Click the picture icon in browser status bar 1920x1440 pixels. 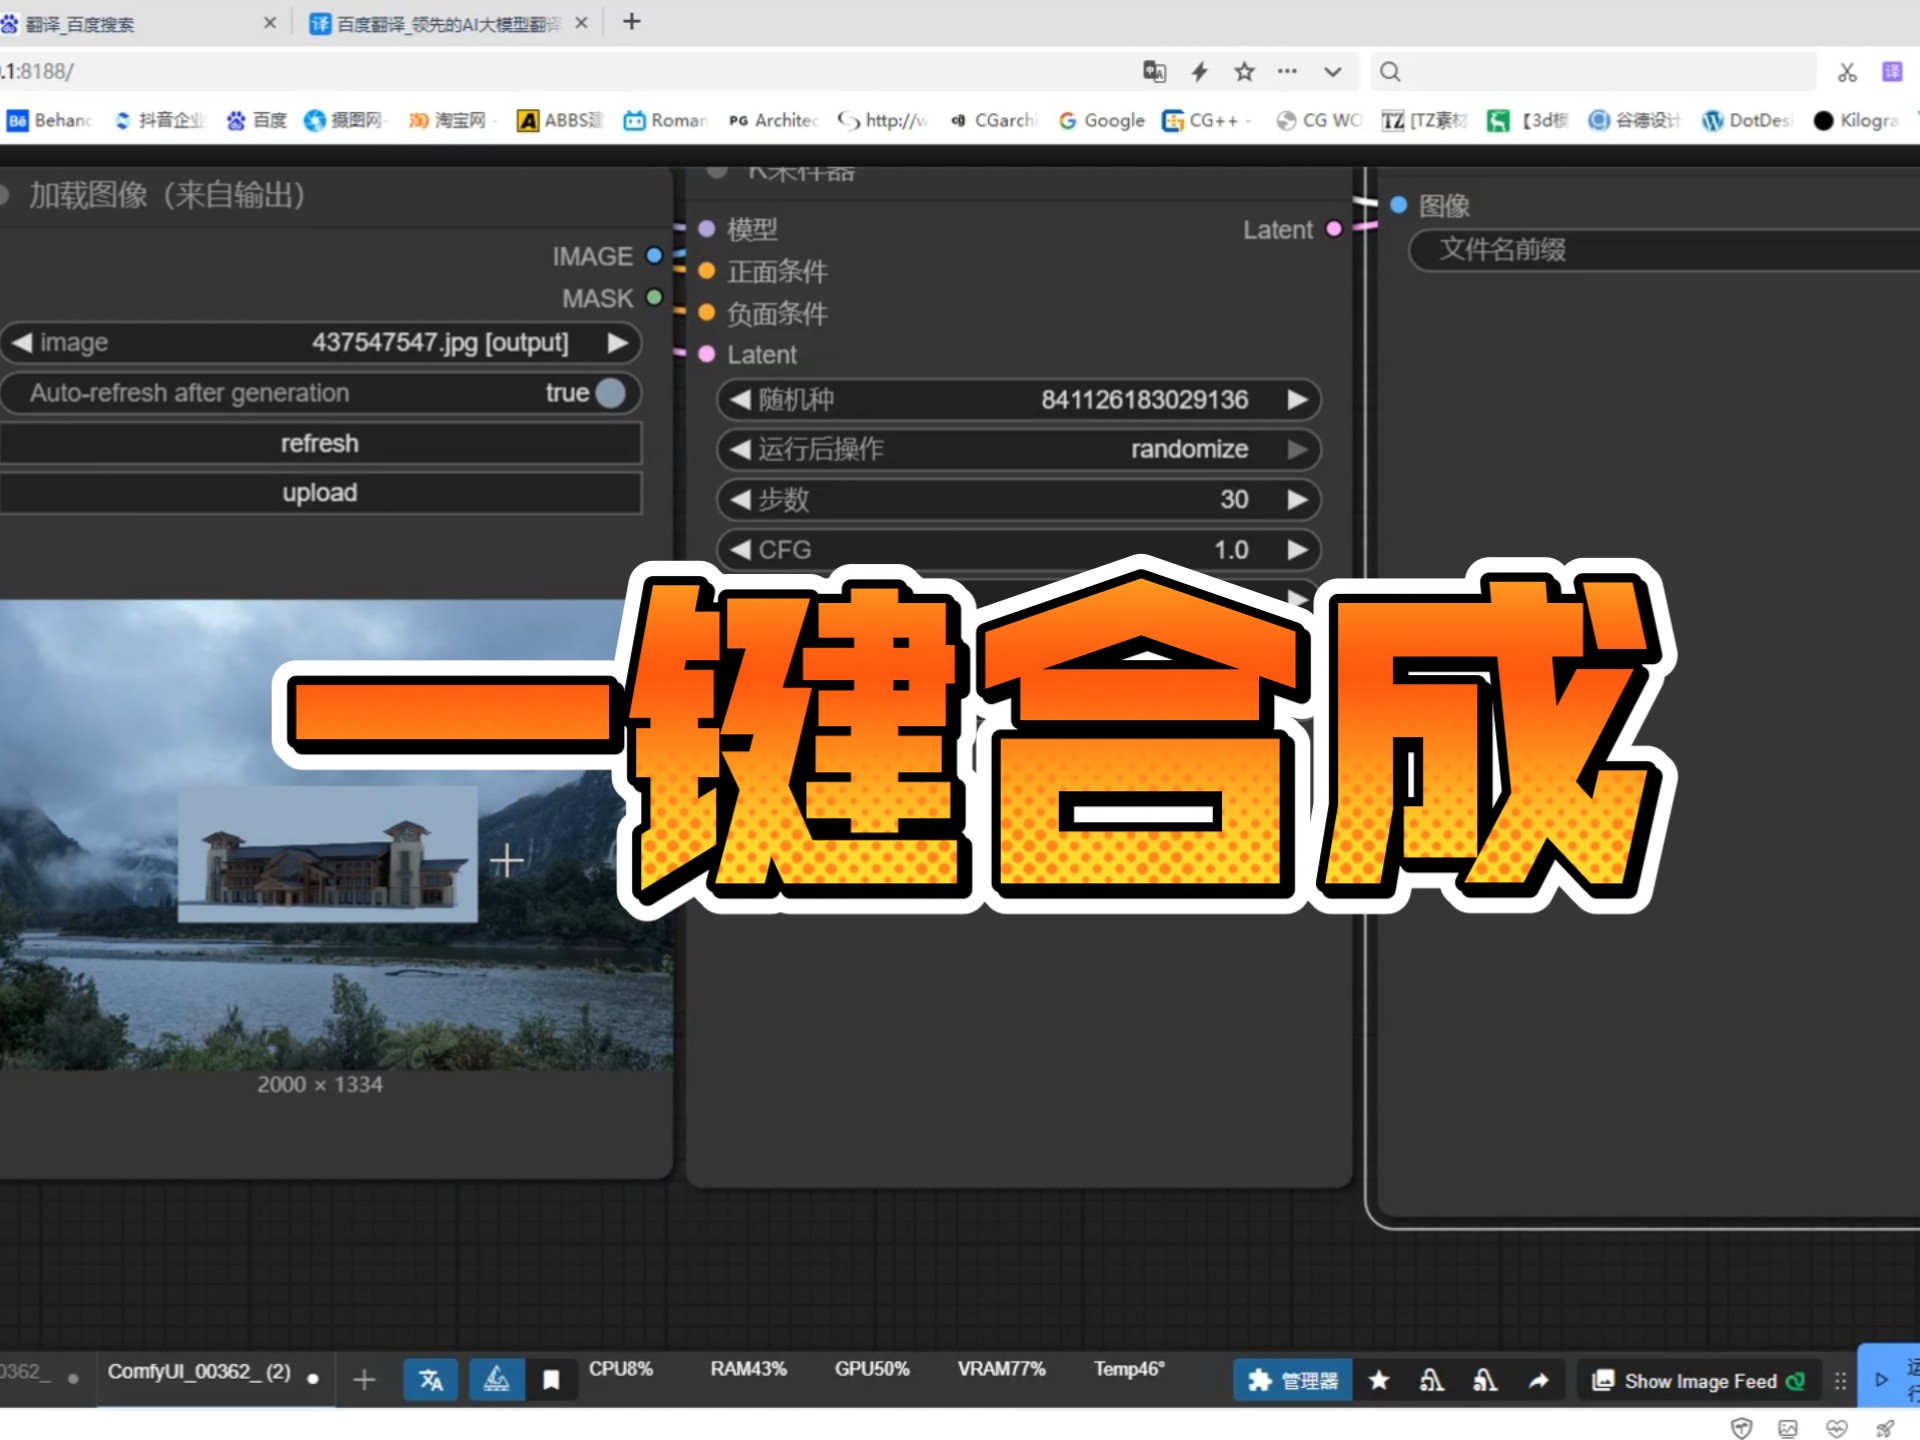(x=1788, y=1428)
